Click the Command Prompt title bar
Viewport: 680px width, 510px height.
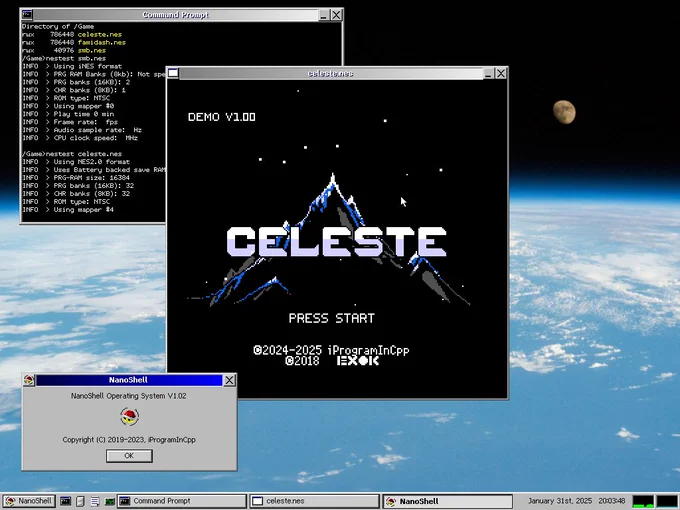coord(176,15)
